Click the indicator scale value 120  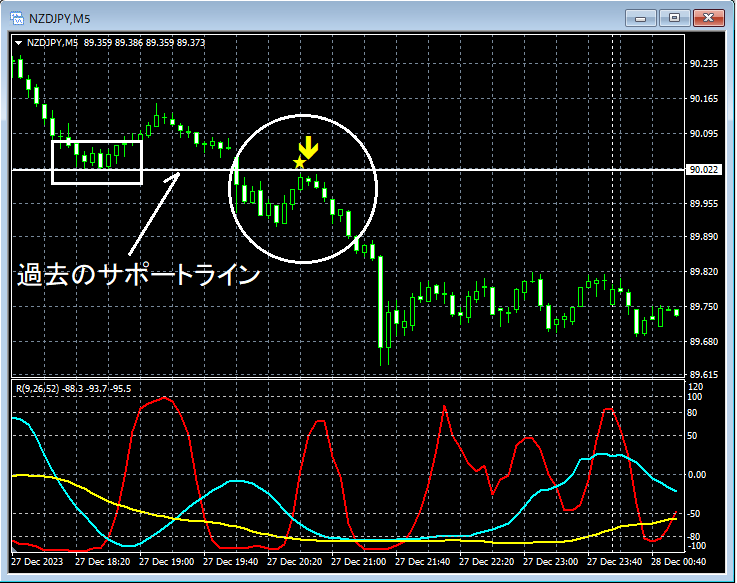695,387
